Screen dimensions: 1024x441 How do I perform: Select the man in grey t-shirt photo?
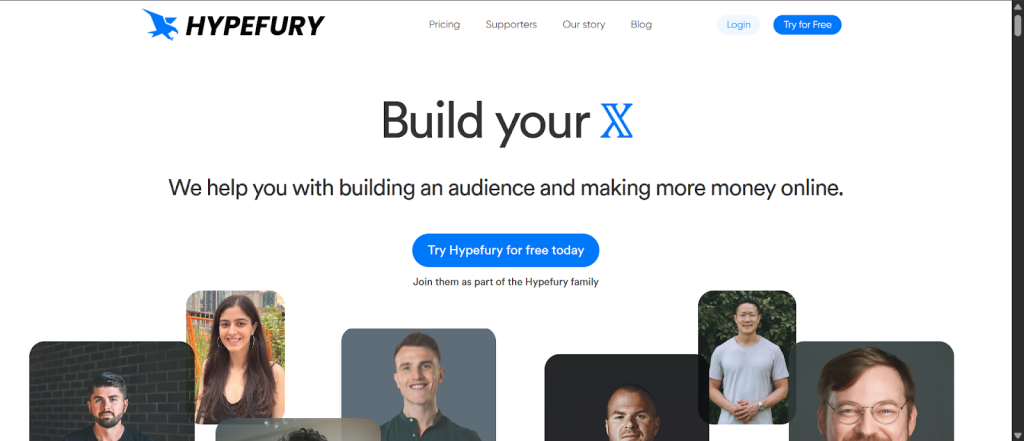[x=747, y=357]
